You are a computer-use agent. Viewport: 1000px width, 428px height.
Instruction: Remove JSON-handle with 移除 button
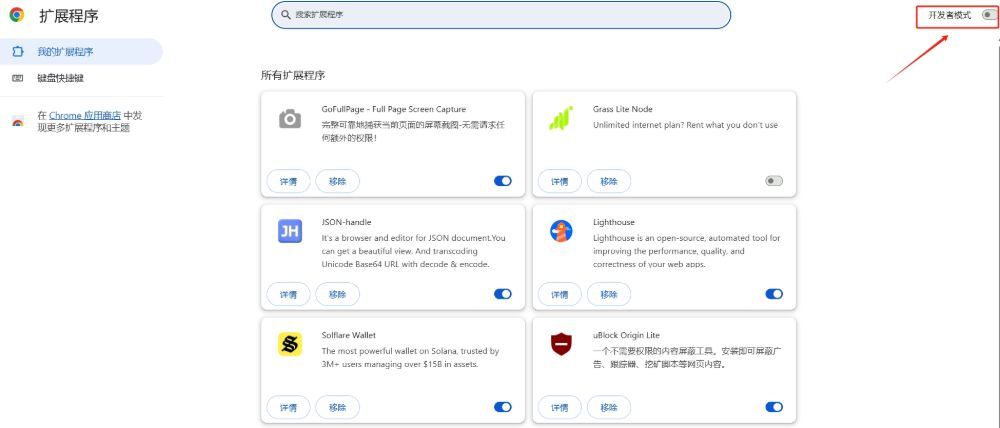coord(337,294)
